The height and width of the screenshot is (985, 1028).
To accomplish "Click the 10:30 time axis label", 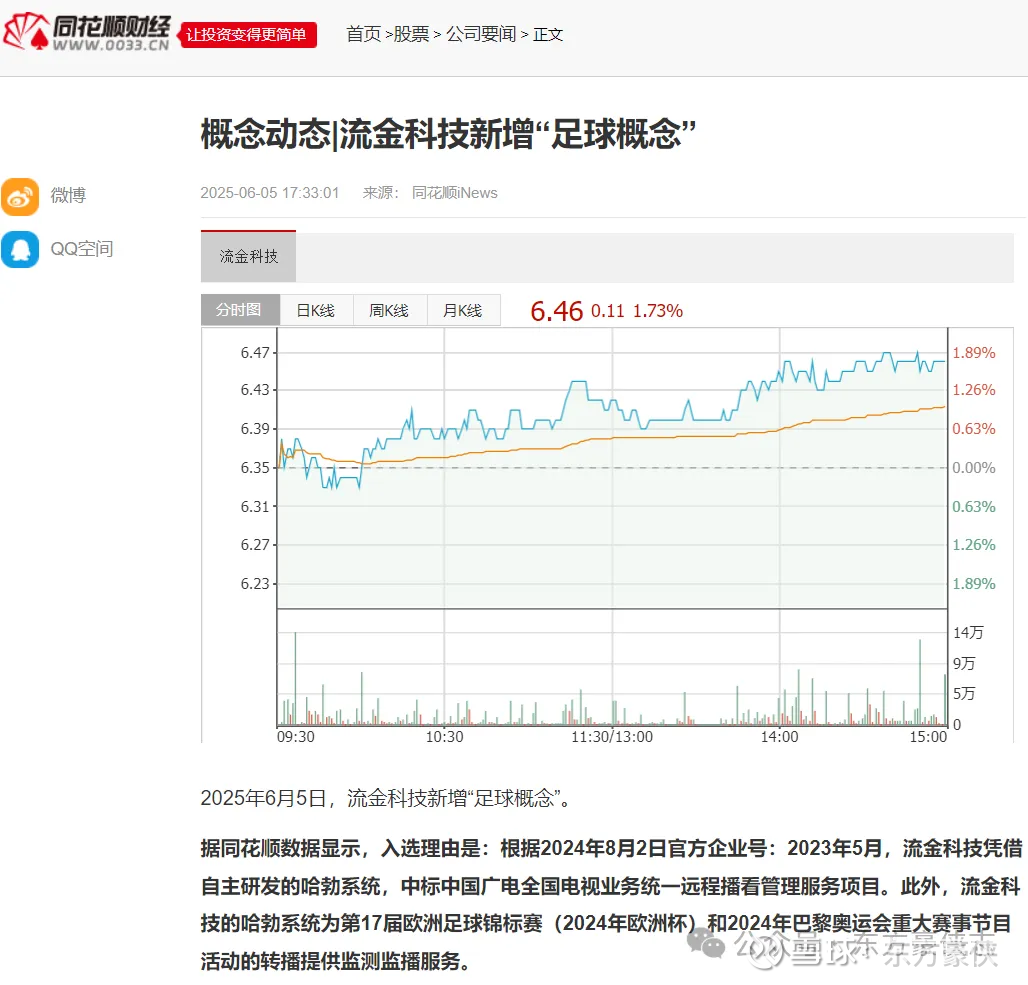I will 445,736.
